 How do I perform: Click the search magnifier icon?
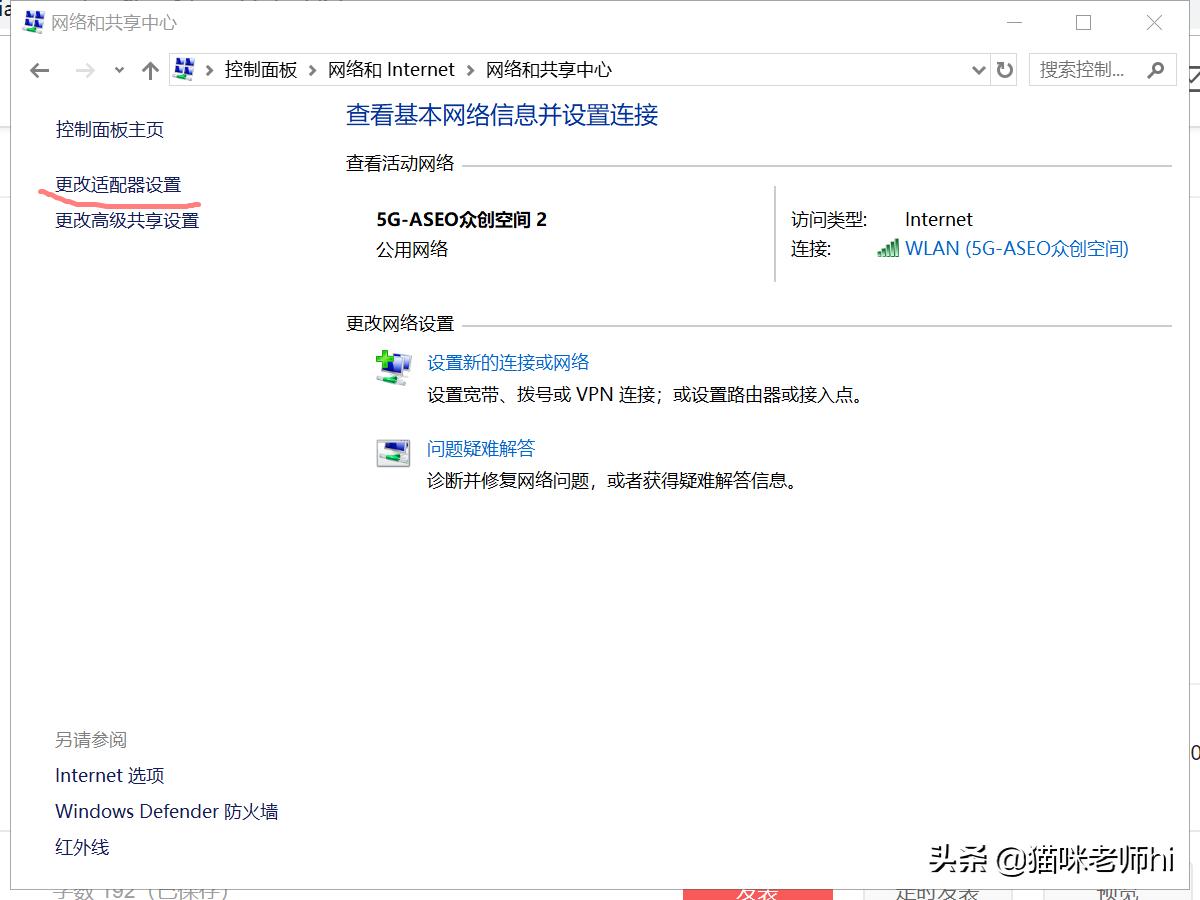[x=1155, y=69]
